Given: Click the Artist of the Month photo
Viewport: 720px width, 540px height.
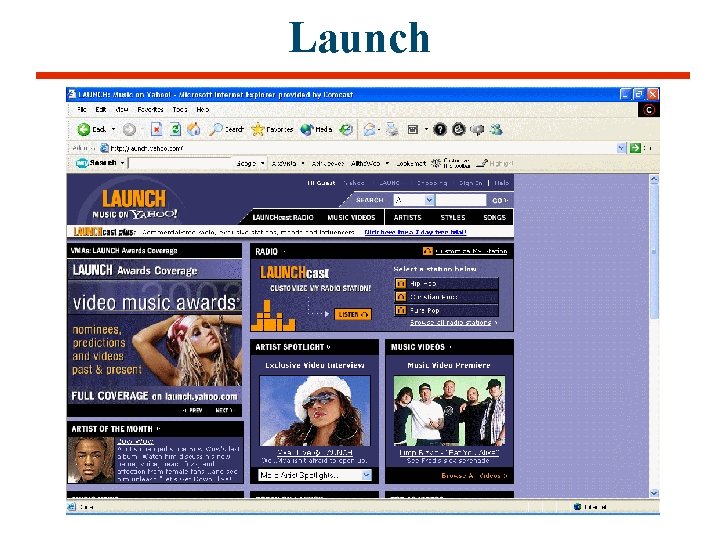Looking at the screenshot, I should tap(90, 460).
